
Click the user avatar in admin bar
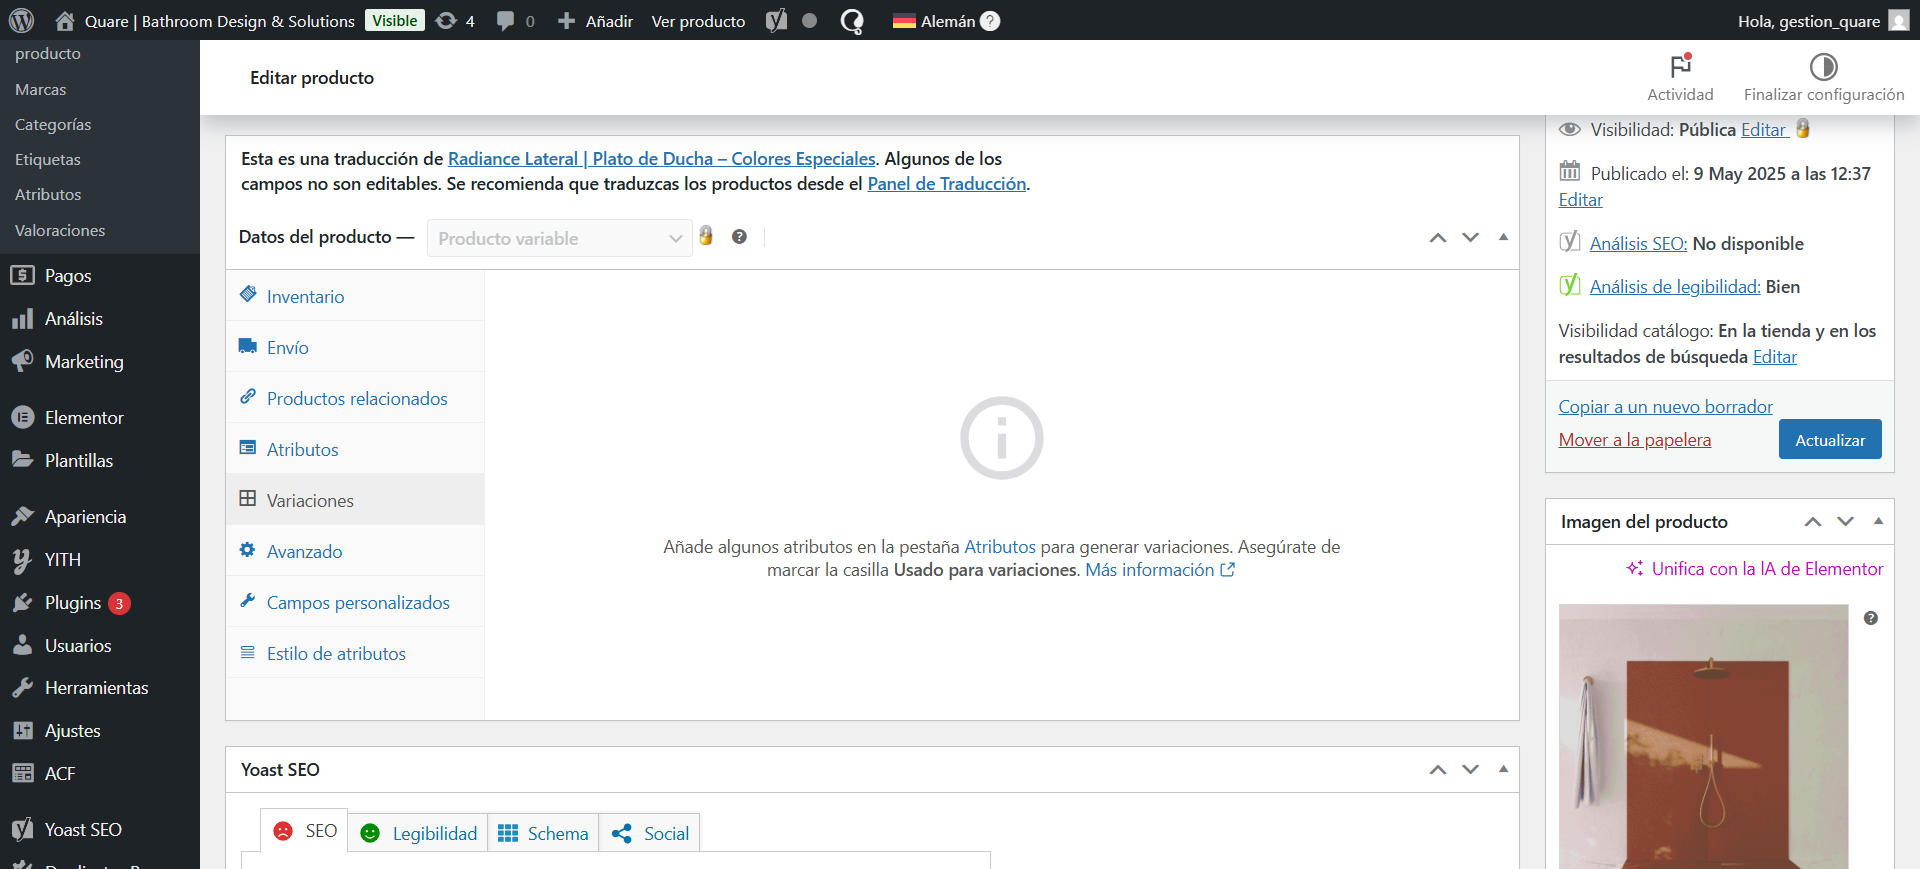coord(1899,20)
